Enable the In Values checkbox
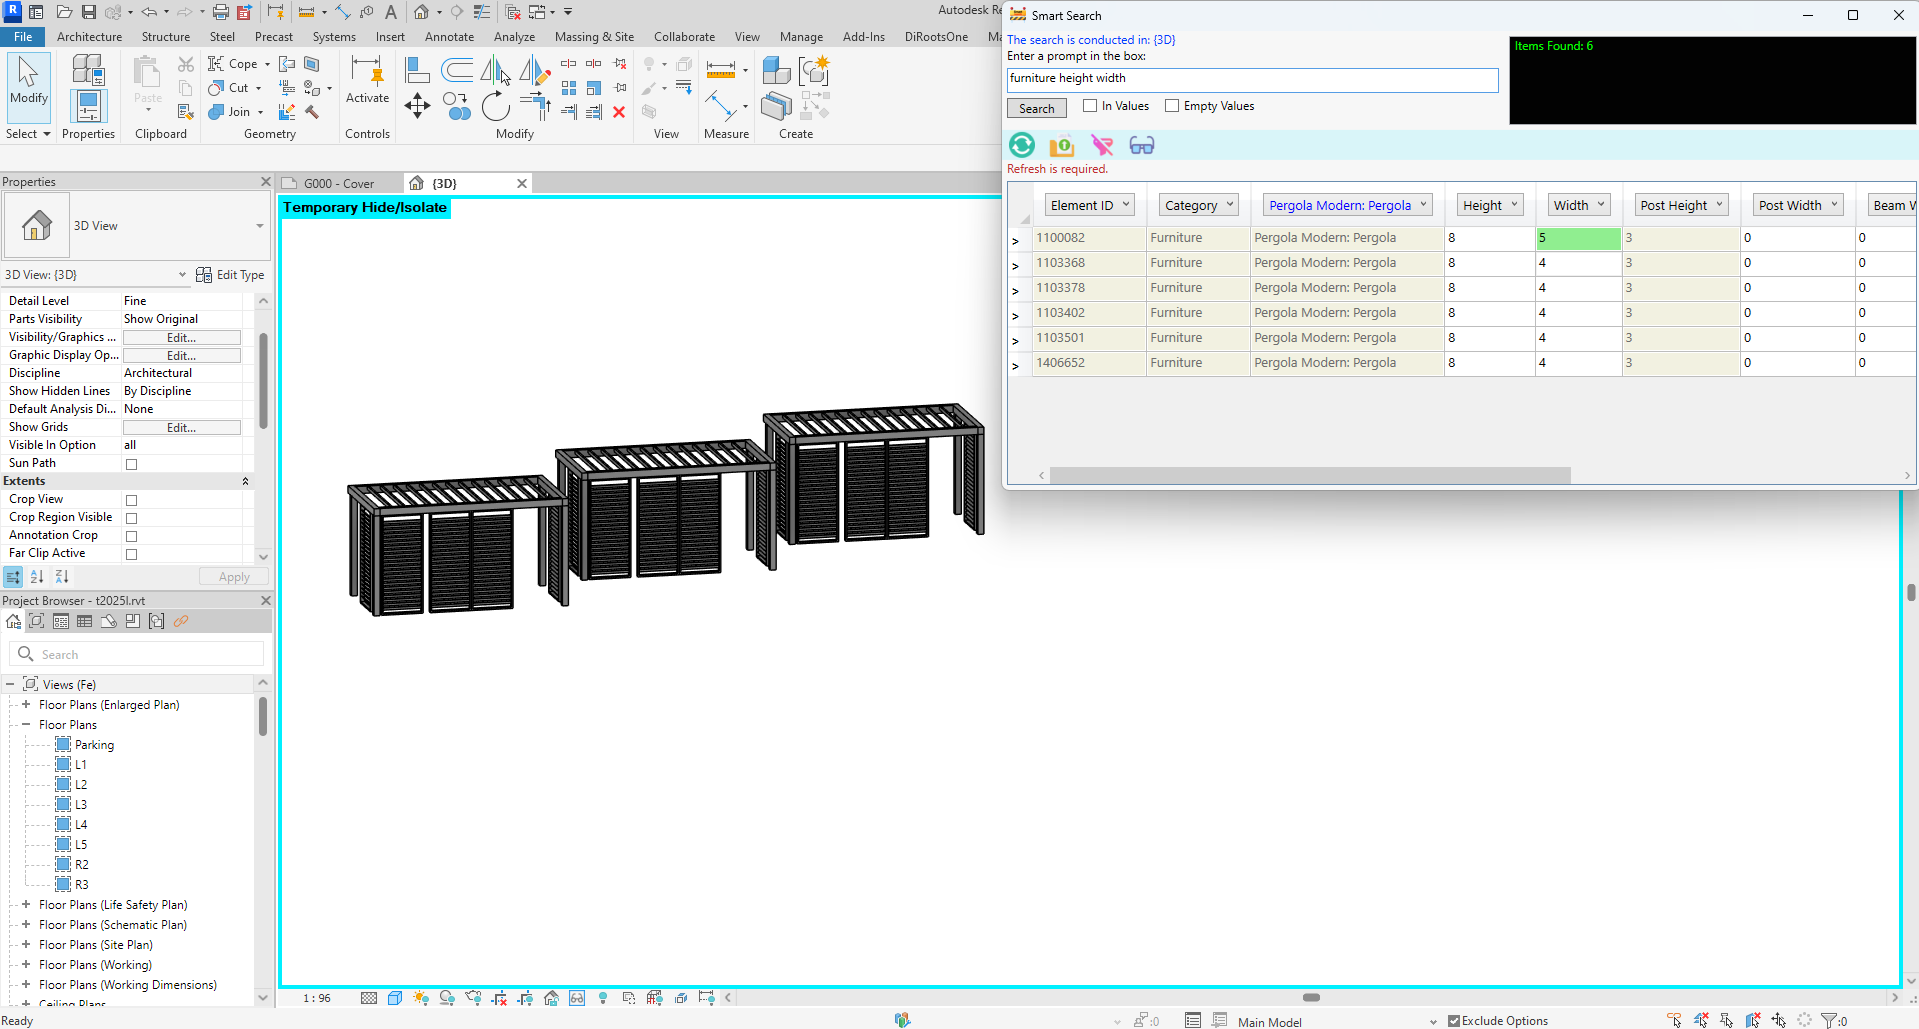Screen dimensions: 1919x1029 pyautogui.click(x=1090, y=106)
